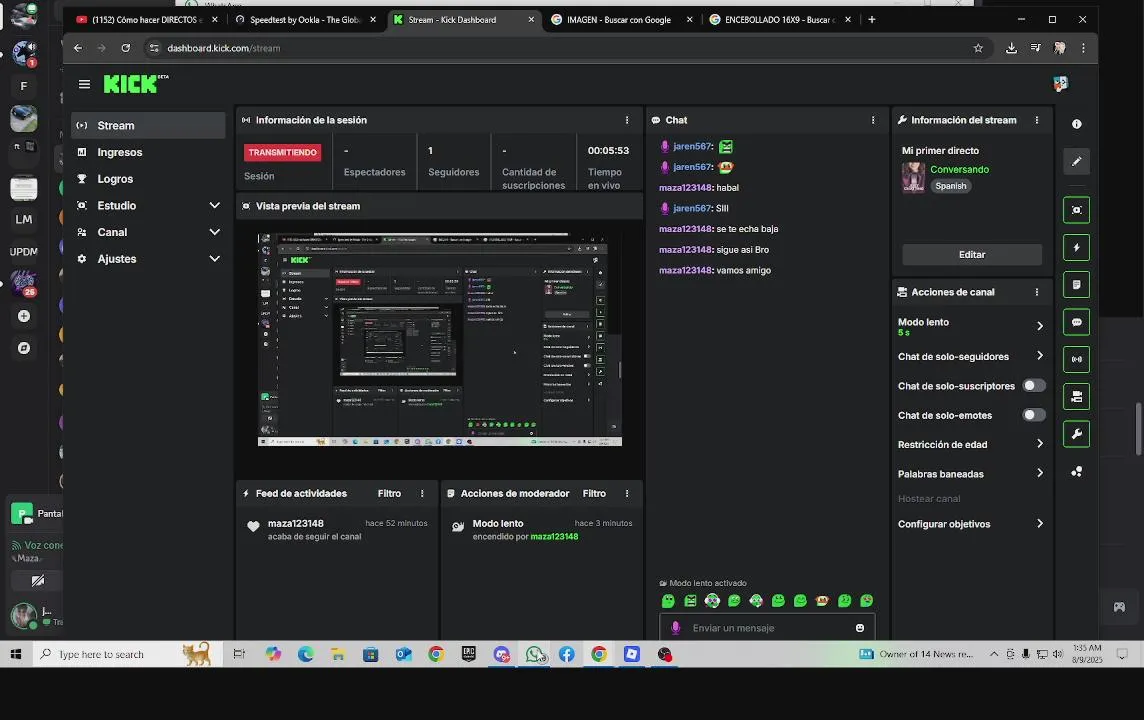Screen dimensions: 1144x720
Task: Click the Conversando category link
Action: click(x=959, y=169)
